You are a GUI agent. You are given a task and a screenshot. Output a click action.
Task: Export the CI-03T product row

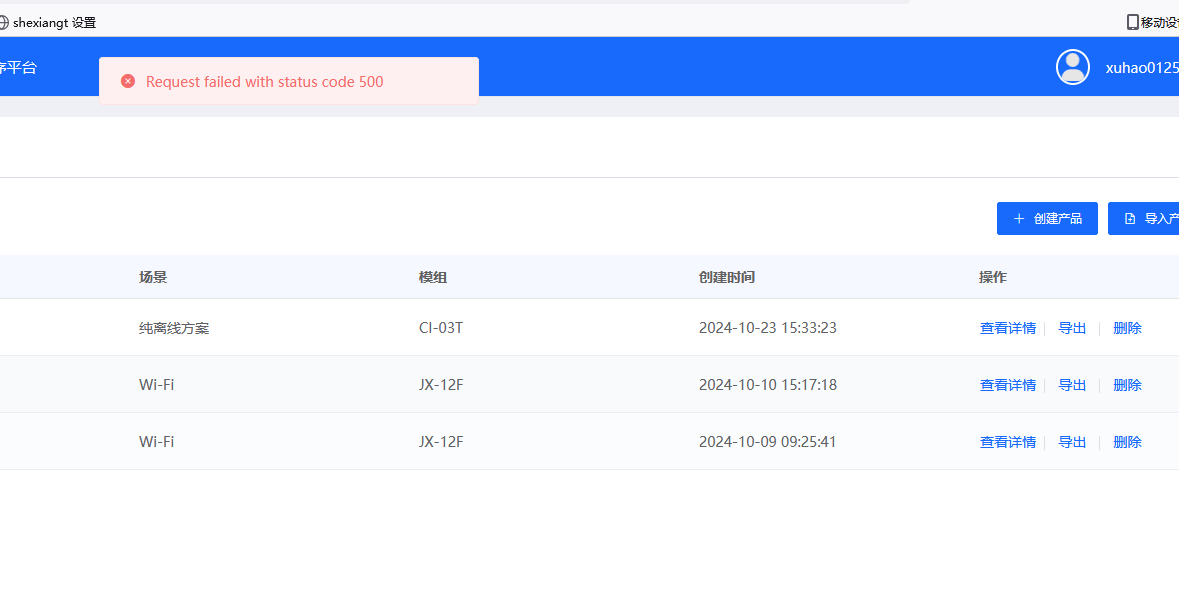tap(1072, 328)
